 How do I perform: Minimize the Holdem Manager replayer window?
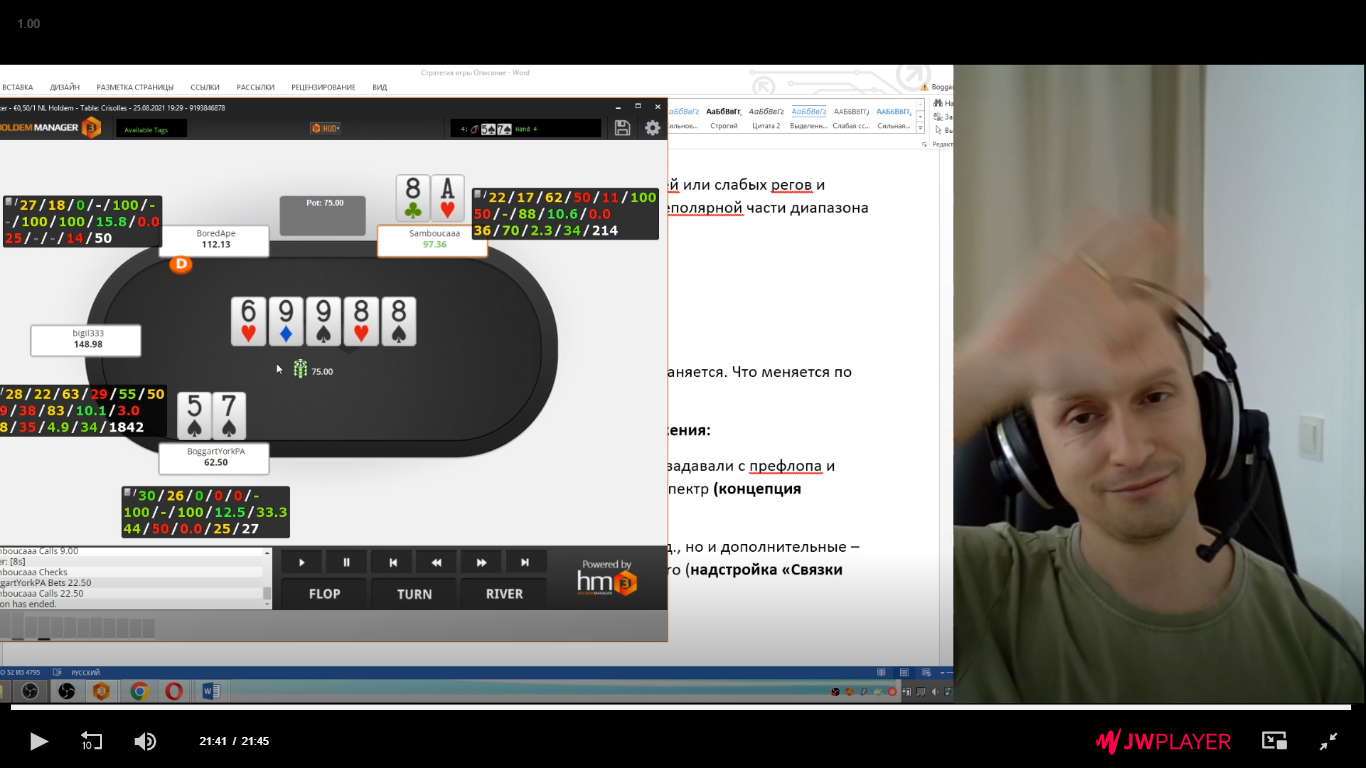[616, 106]
